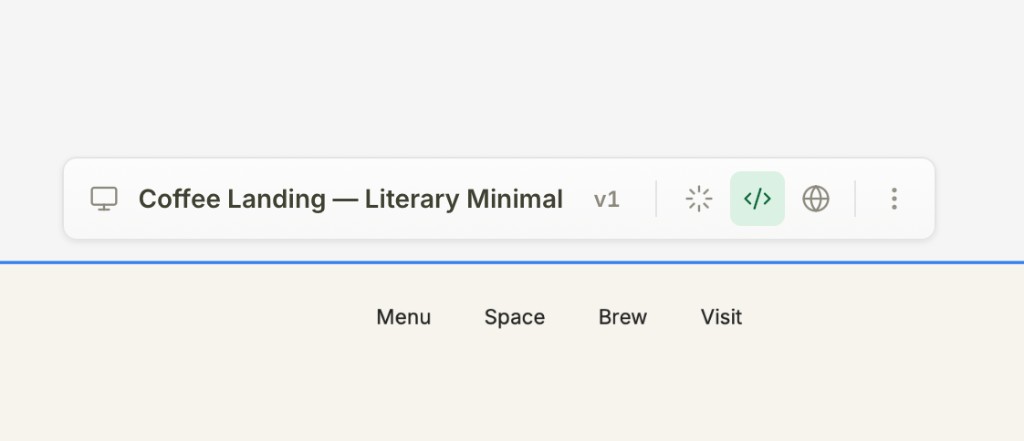Expand the vertical ellipsis overflow menu

coord(895,199)
